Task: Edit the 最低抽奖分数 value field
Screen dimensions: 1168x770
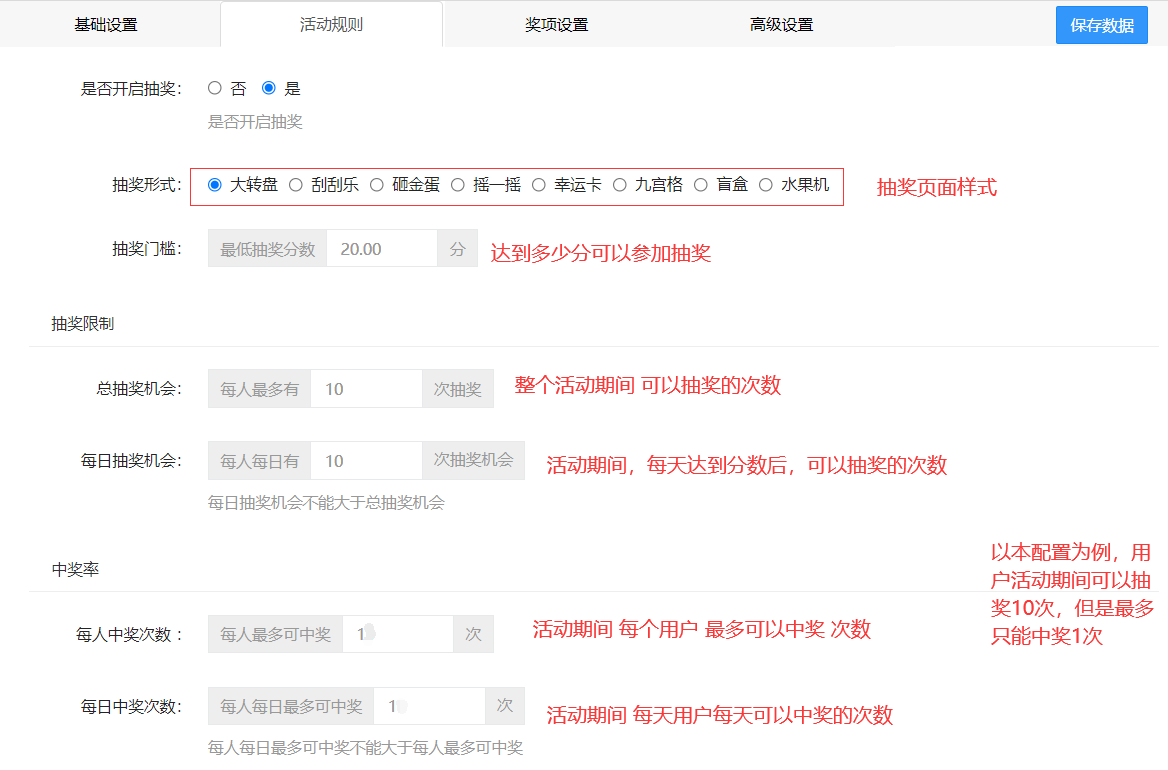Action: 382,249
